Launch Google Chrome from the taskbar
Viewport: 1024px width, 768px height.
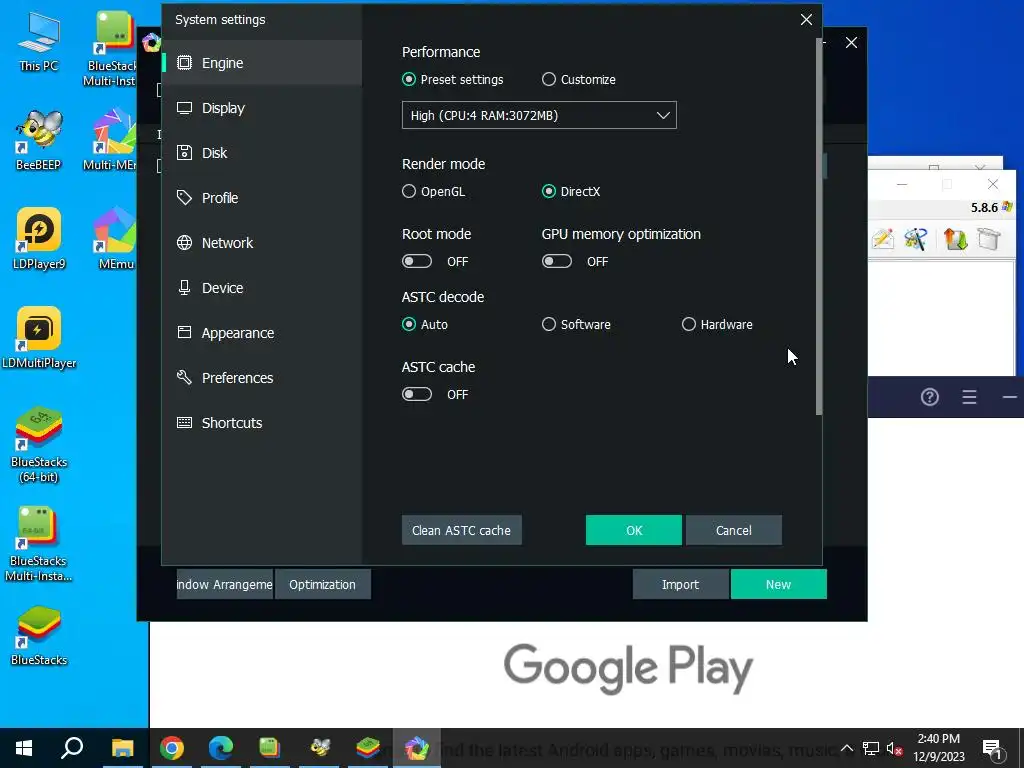click(172, 748)
